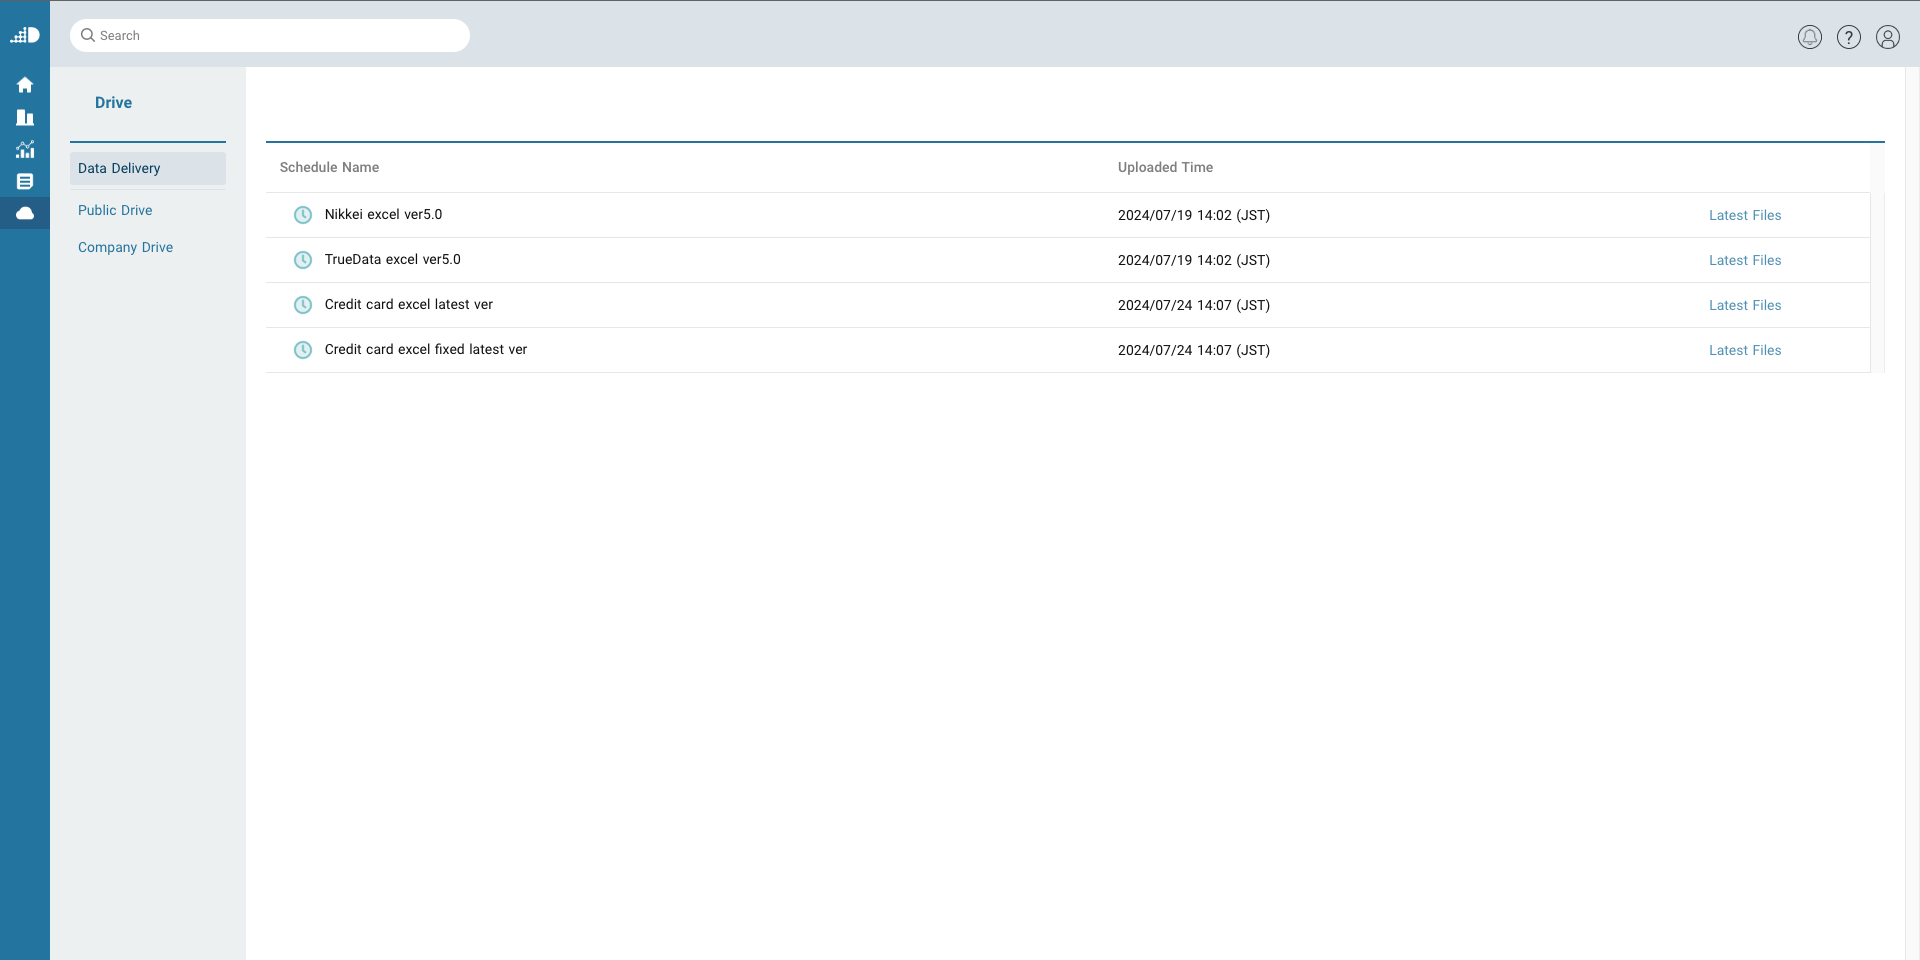Click the help question mark icon
1920x960 pixels.
point(1848,37)
